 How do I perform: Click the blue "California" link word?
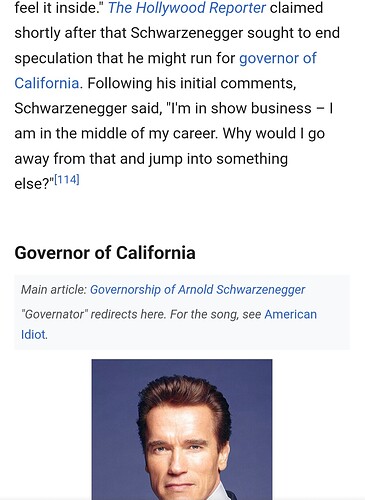(x=47, y=83)
